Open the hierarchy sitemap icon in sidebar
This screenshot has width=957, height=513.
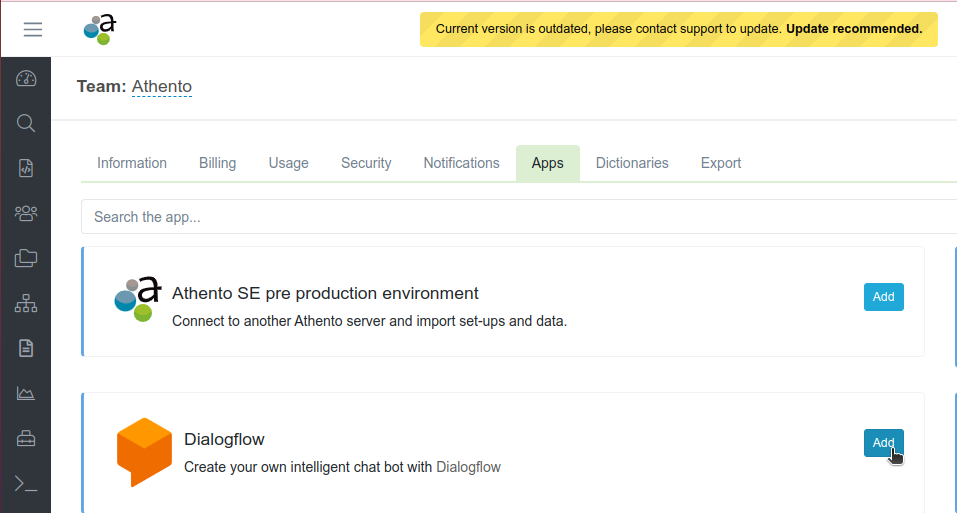26,303
